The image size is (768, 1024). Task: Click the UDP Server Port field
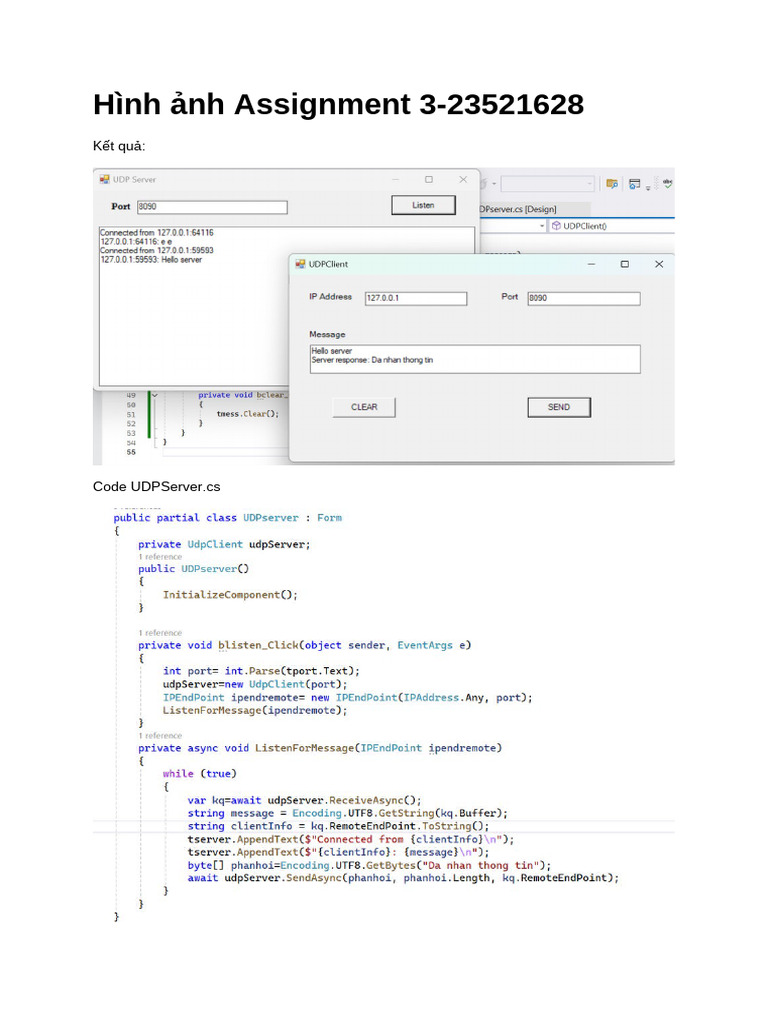click(211, 207)
